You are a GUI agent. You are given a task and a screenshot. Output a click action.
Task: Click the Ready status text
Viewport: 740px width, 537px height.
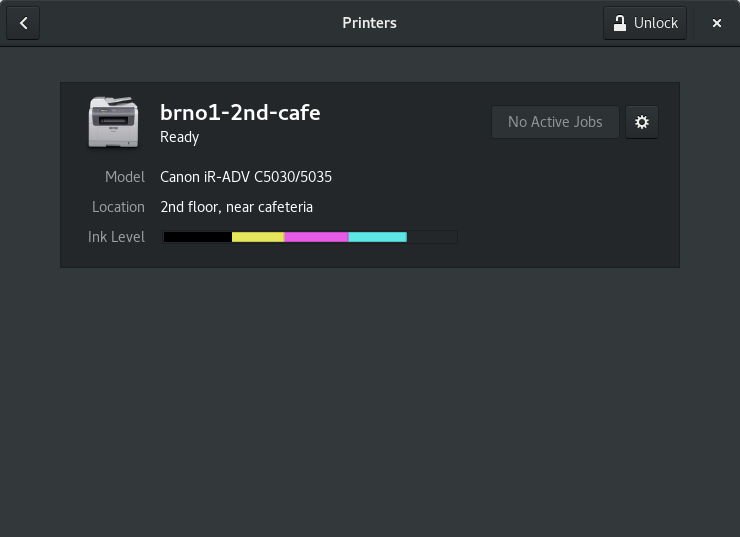tap(179, 137)
